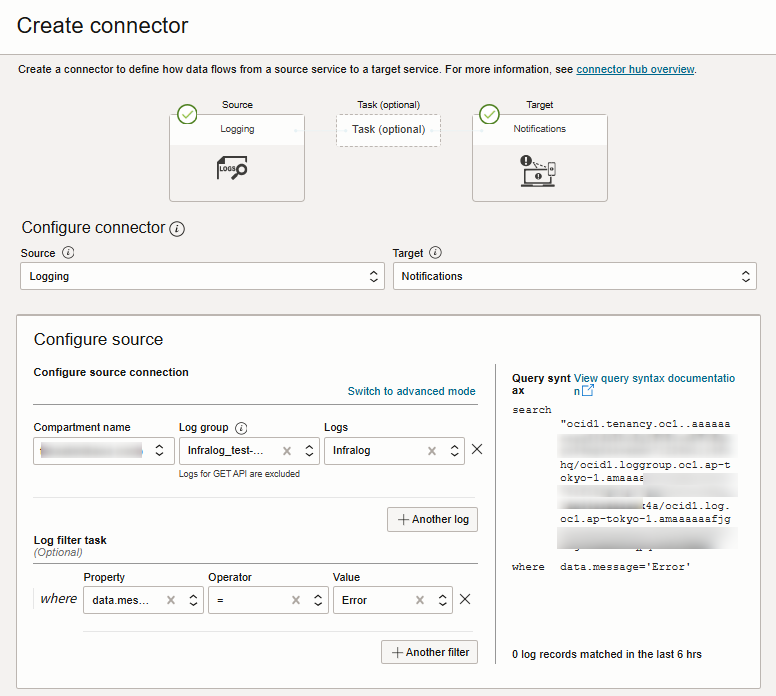Open the Logs Infralog dropdown
The image size is (776, 696).
[454, 451]
